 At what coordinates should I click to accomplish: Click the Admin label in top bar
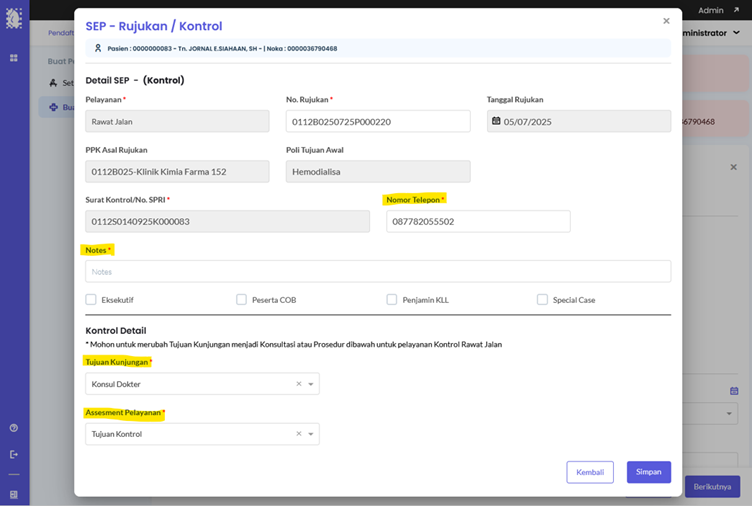pyautogui.click(x=710, y=10)
